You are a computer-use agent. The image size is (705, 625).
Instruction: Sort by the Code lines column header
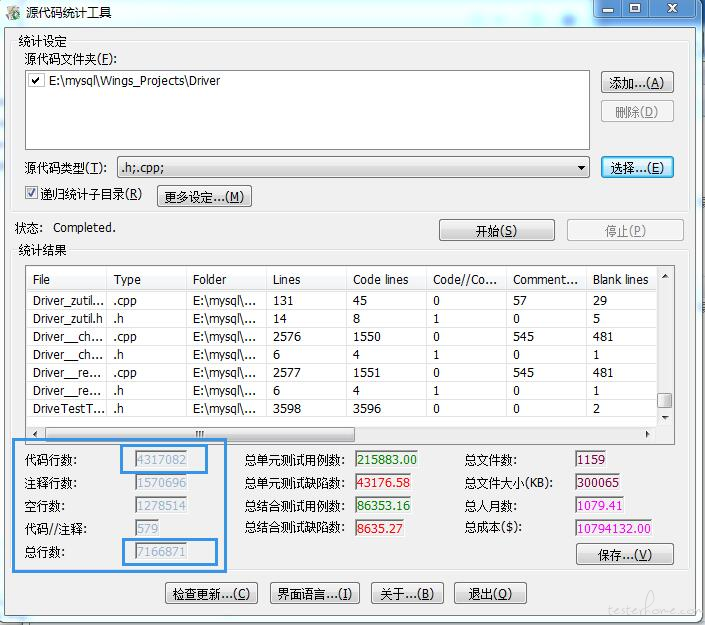click(x=387, y=279)
